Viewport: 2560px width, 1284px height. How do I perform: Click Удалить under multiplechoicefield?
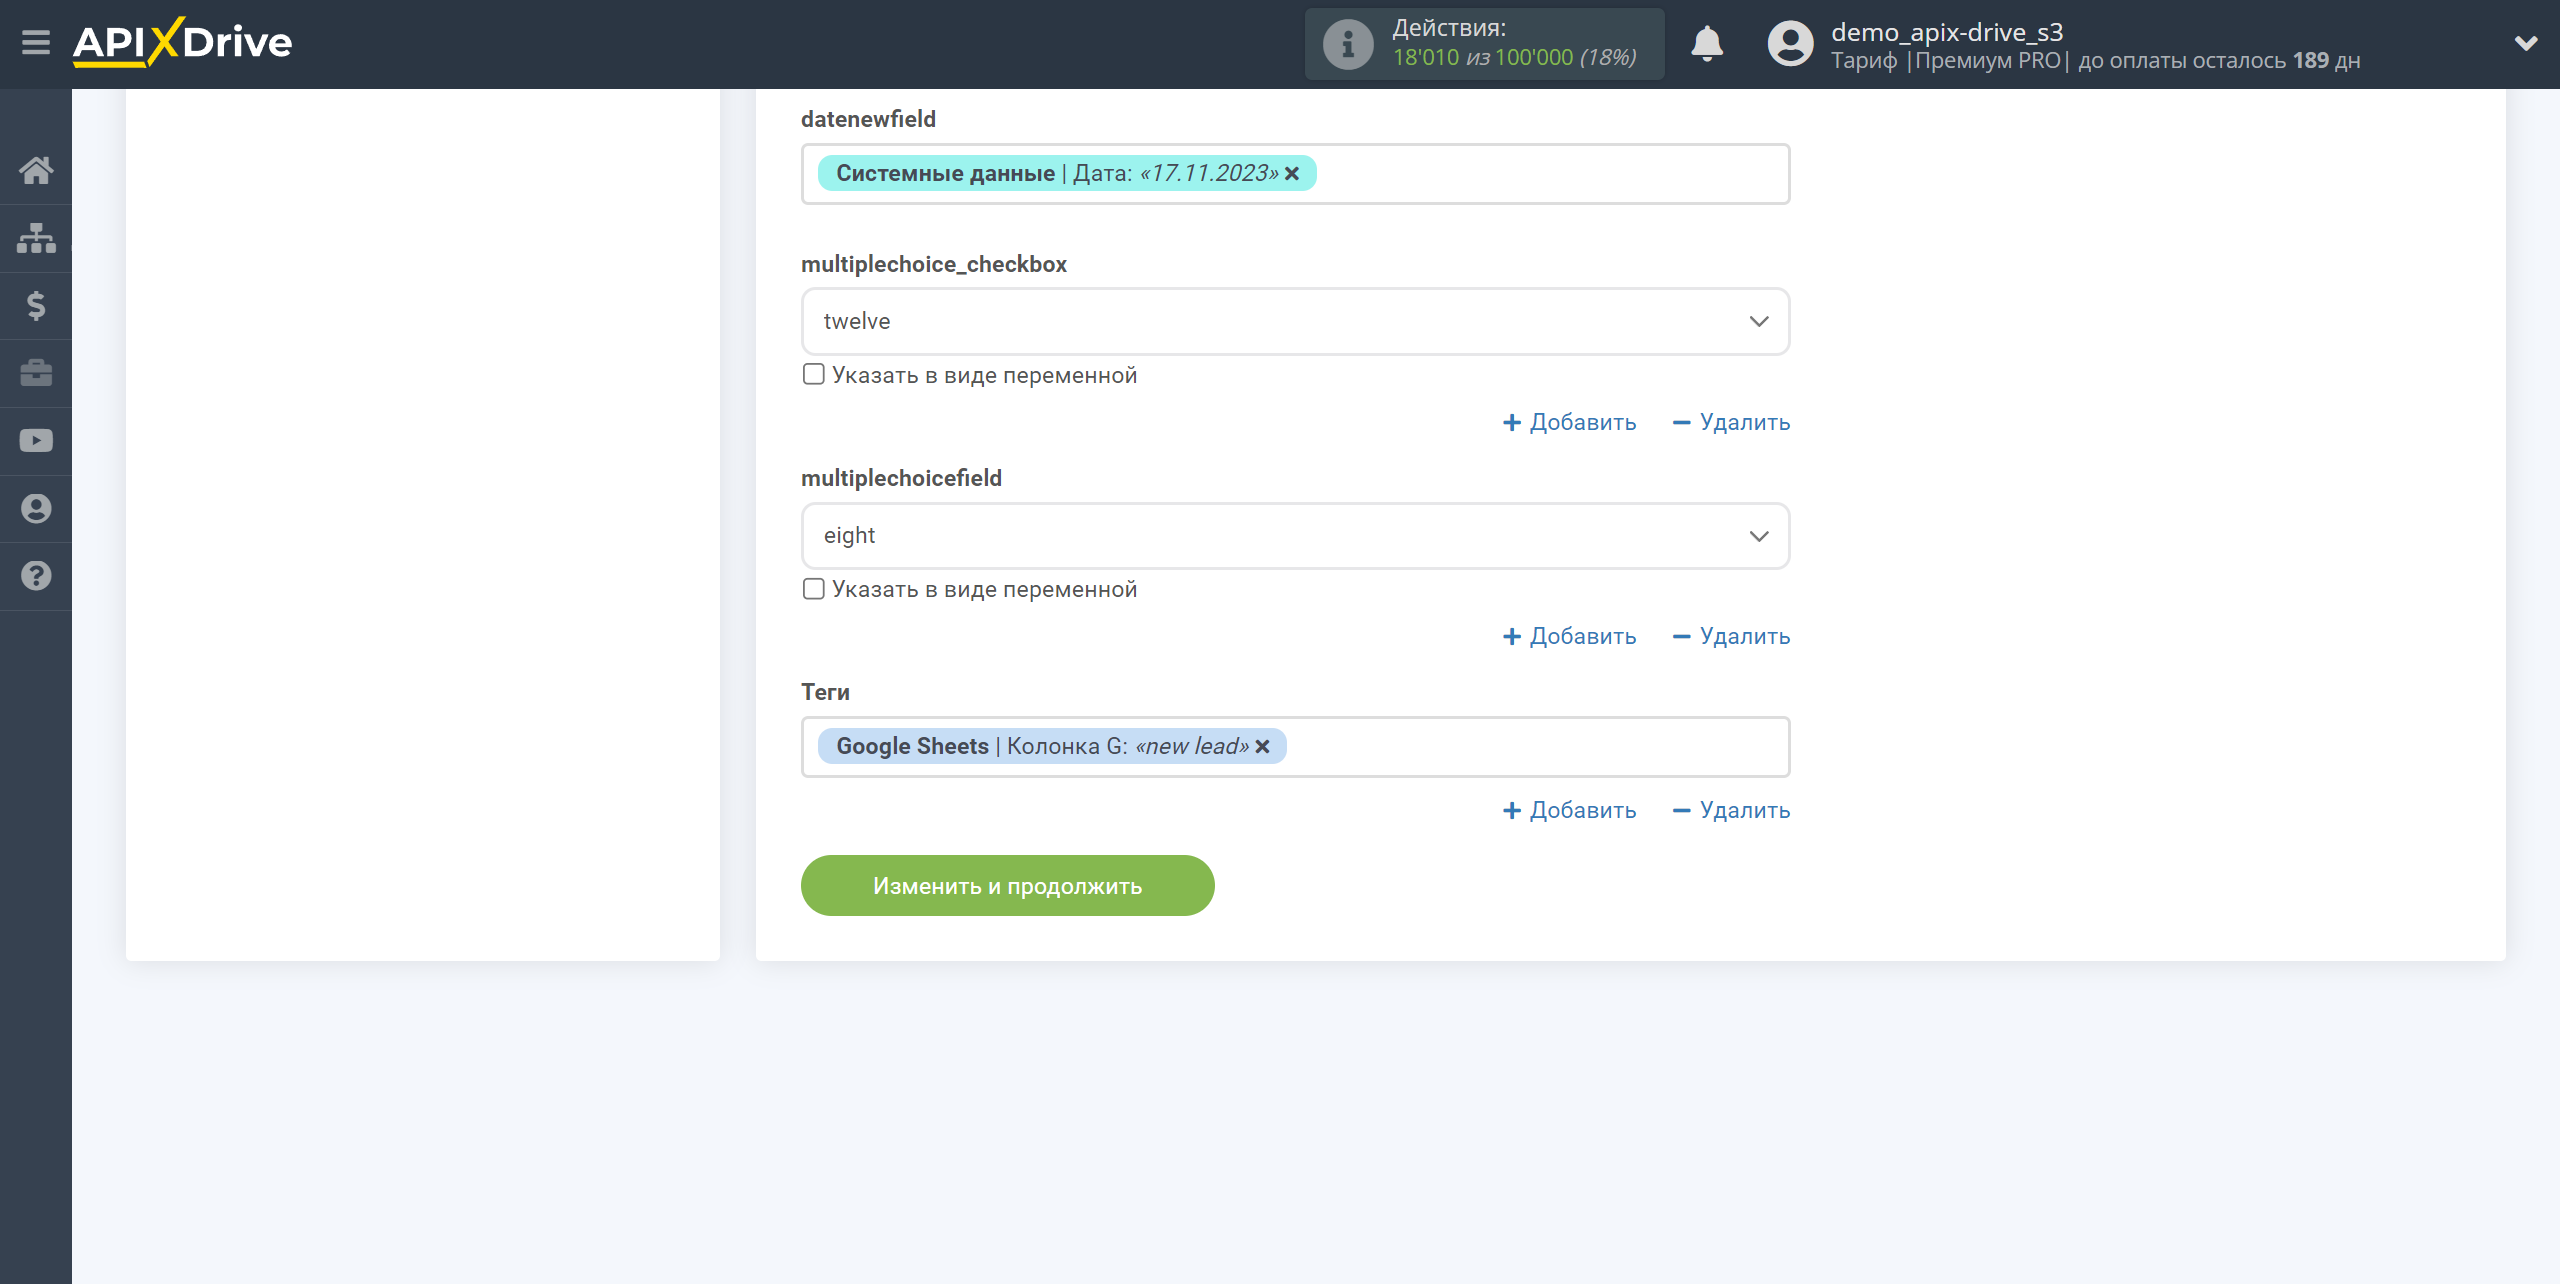1731,636
